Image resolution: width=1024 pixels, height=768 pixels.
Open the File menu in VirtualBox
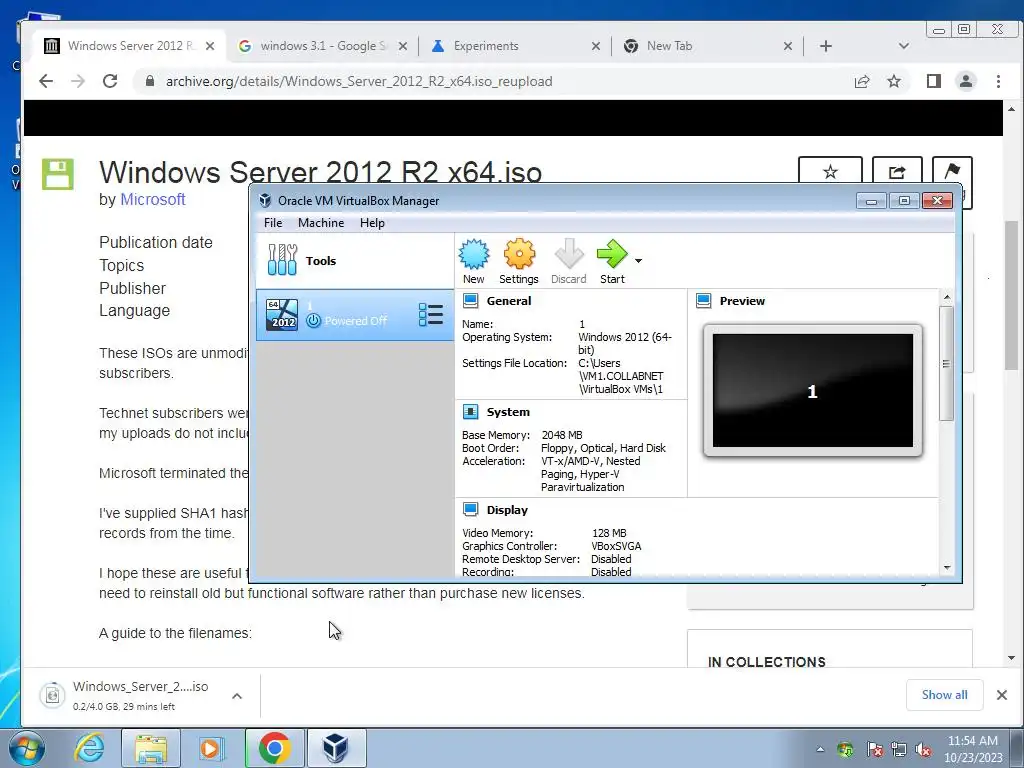pos(273,223)
